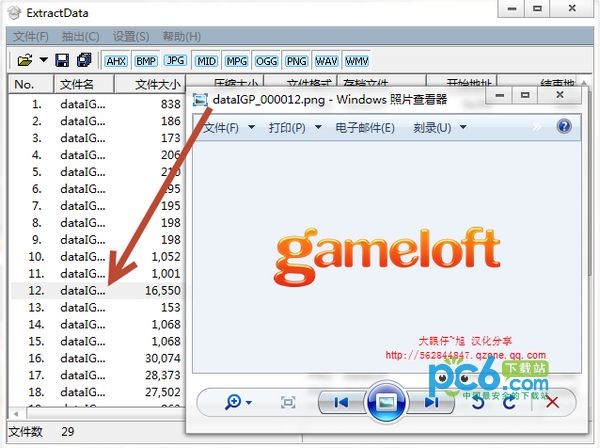Viewport: 600px width, 448px height.
Task: Expand the open-folder dropdown arrow
Action: [x=44, y=60]
